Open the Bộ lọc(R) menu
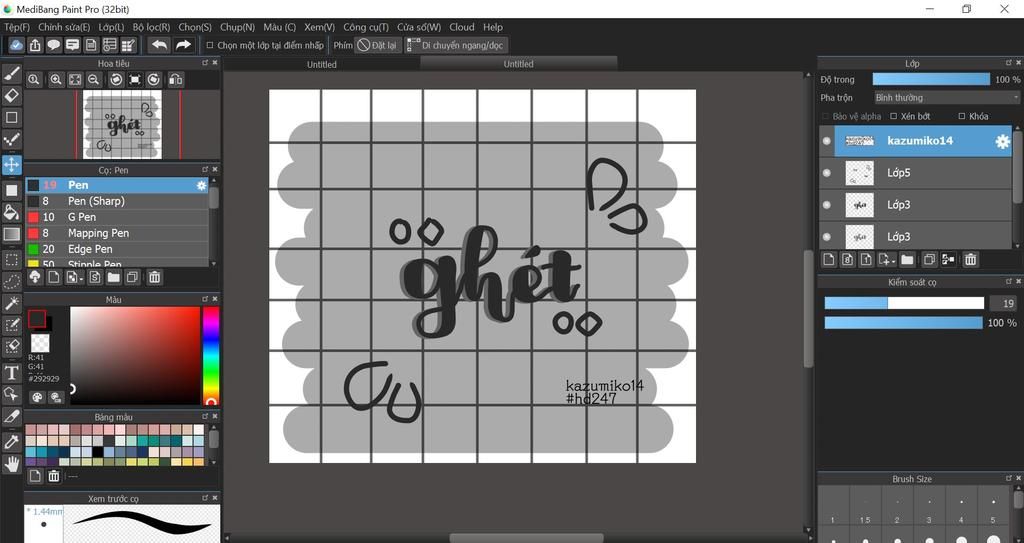 (151, 27)
